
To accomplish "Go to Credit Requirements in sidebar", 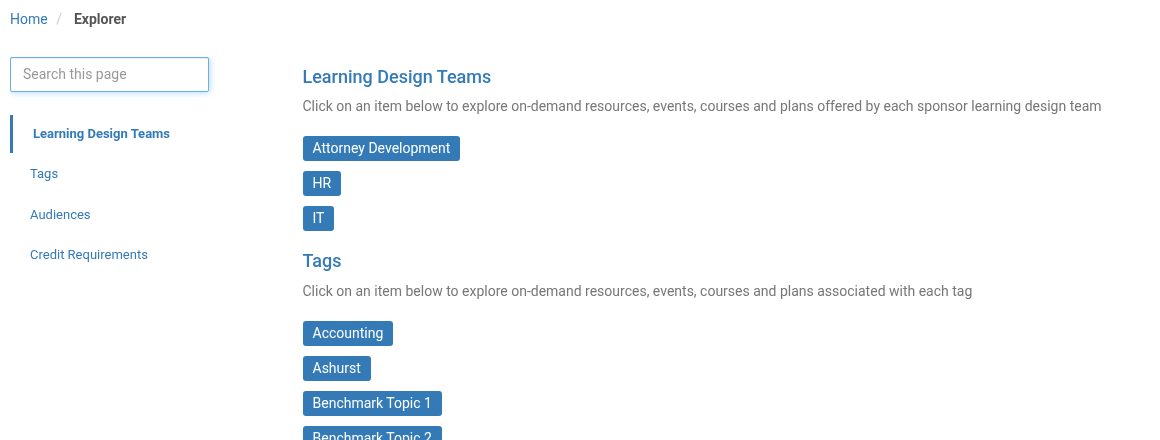I will 89,254.
